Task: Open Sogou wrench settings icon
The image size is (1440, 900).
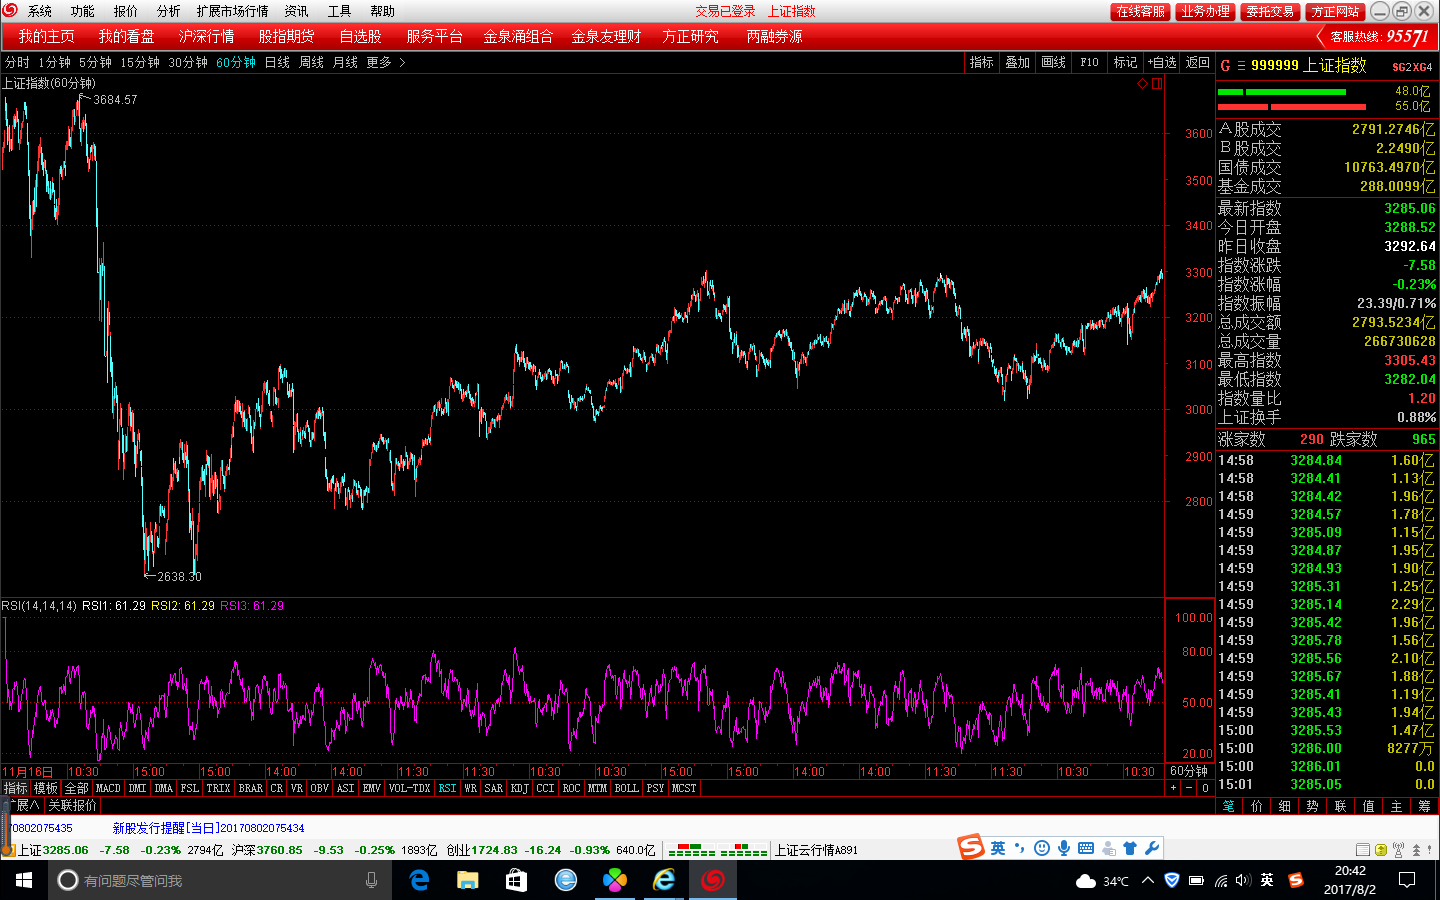Action: (1152, 848)
